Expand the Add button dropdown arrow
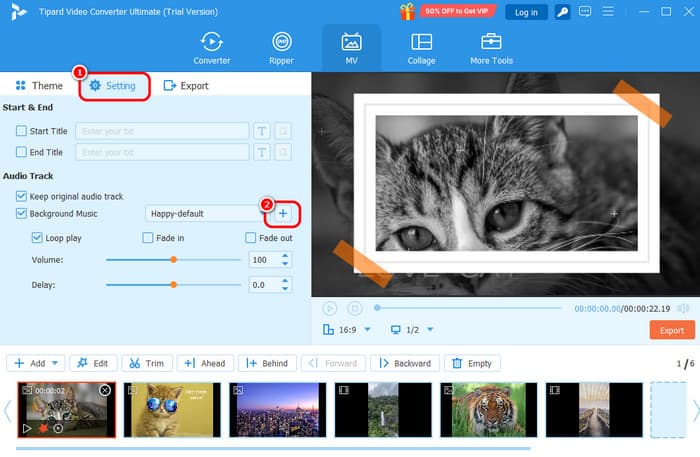 [x=56, y=363]
